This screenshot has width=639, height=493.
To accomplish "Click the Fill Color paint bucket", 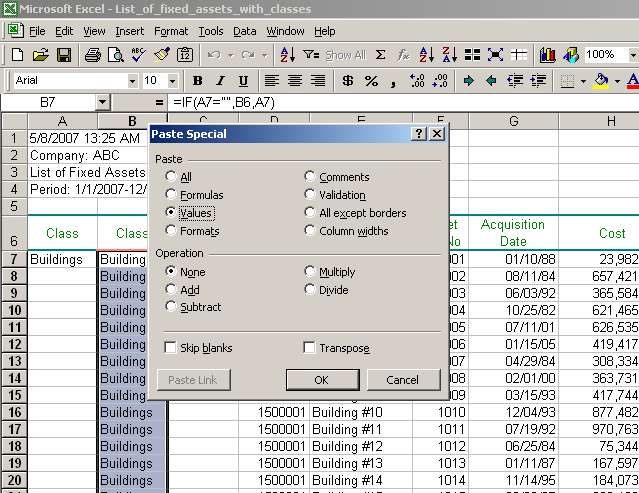I will (601, 81).
